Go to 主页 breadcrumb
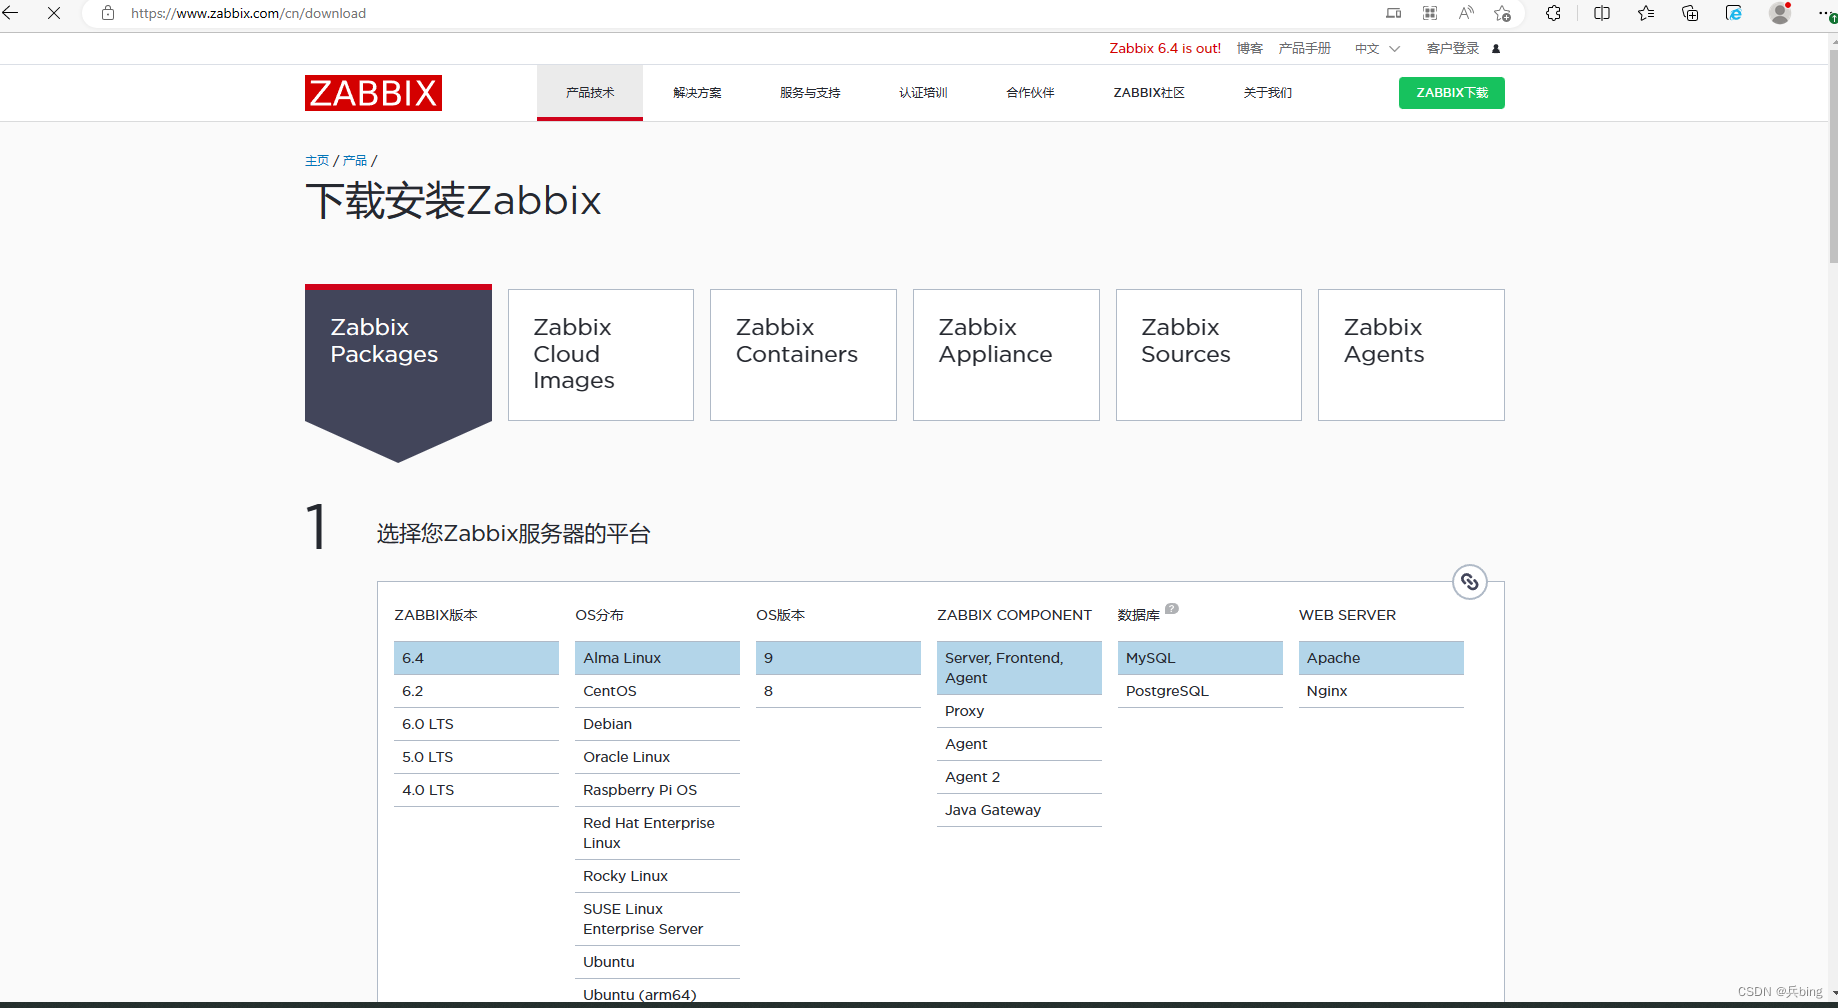Screen dimensions: 1838x1008 pyautogui.click(x=317, y=160)
